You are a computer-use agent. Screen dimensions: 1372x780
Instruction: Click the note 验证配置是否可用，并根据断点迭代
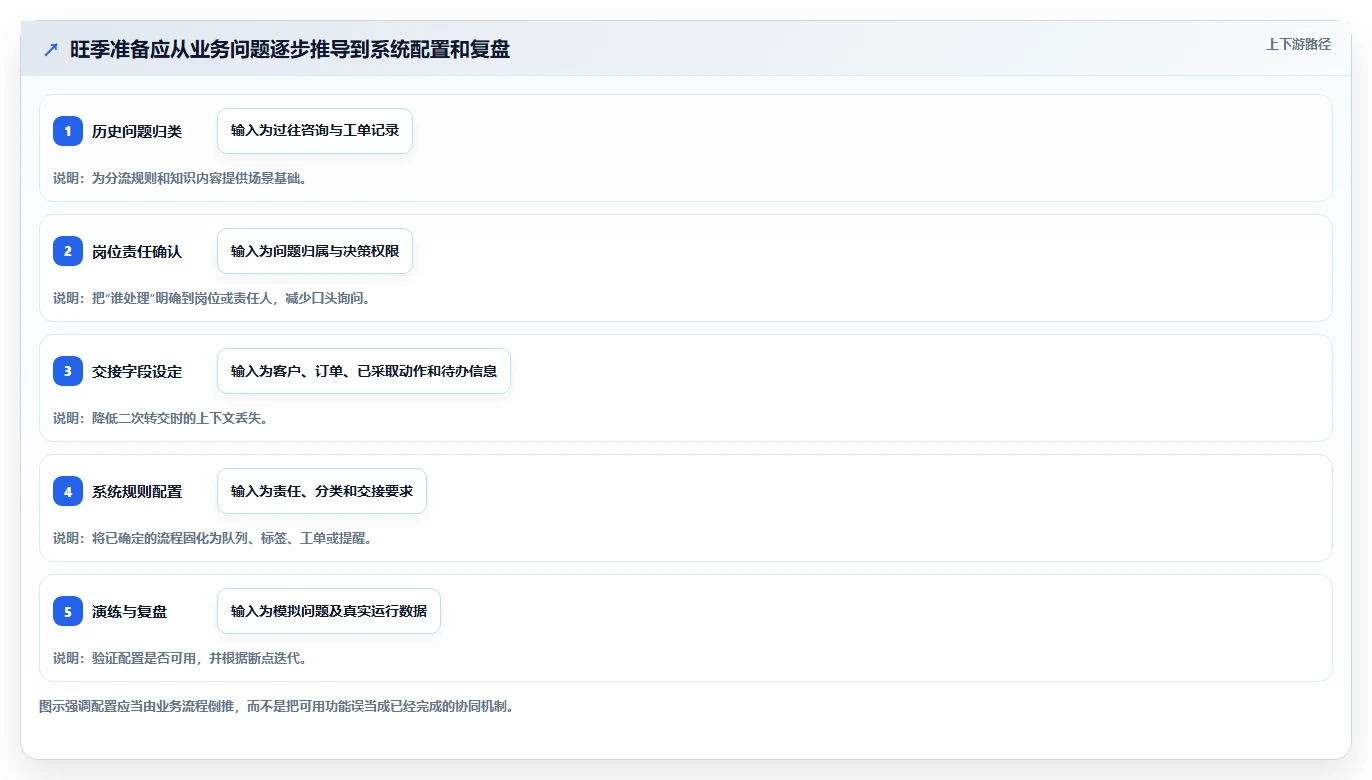coord(180,658)
